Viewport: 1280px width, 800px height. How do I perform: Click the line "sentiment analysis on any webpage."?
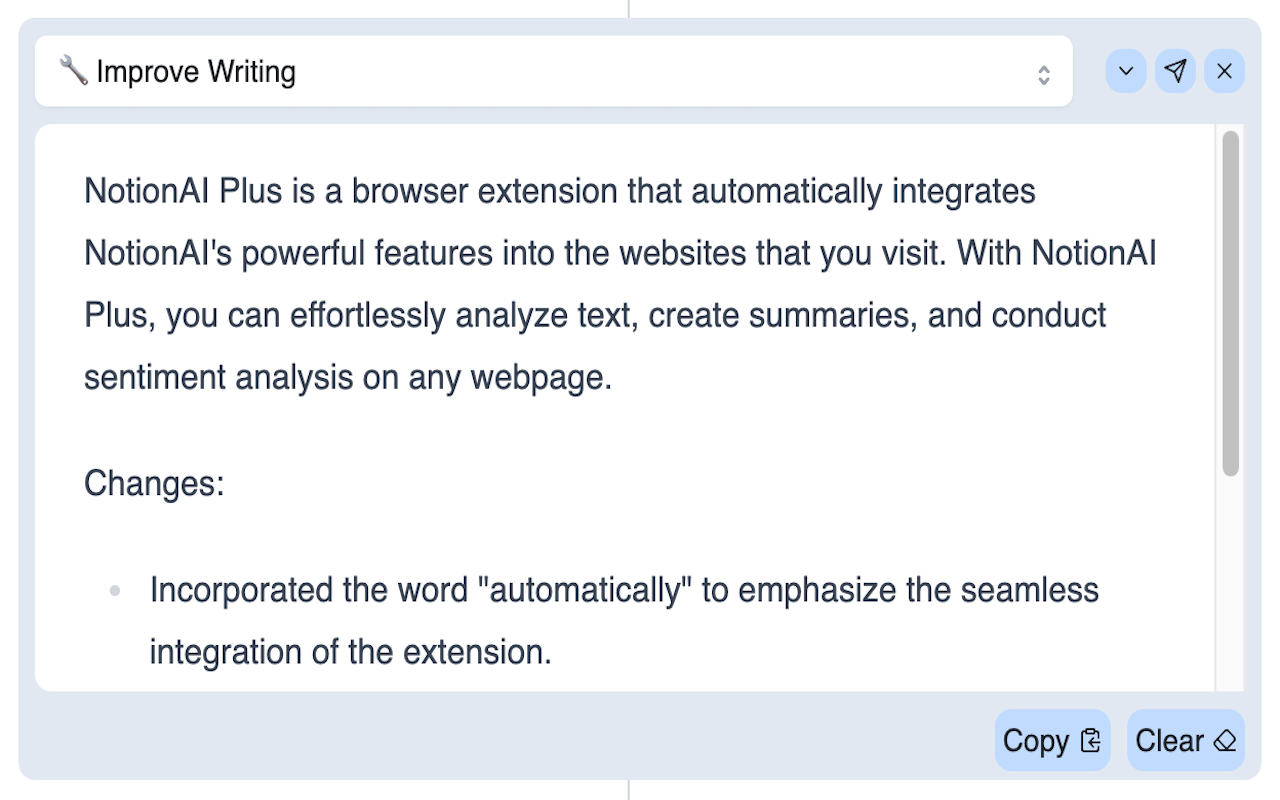(348, 377)
